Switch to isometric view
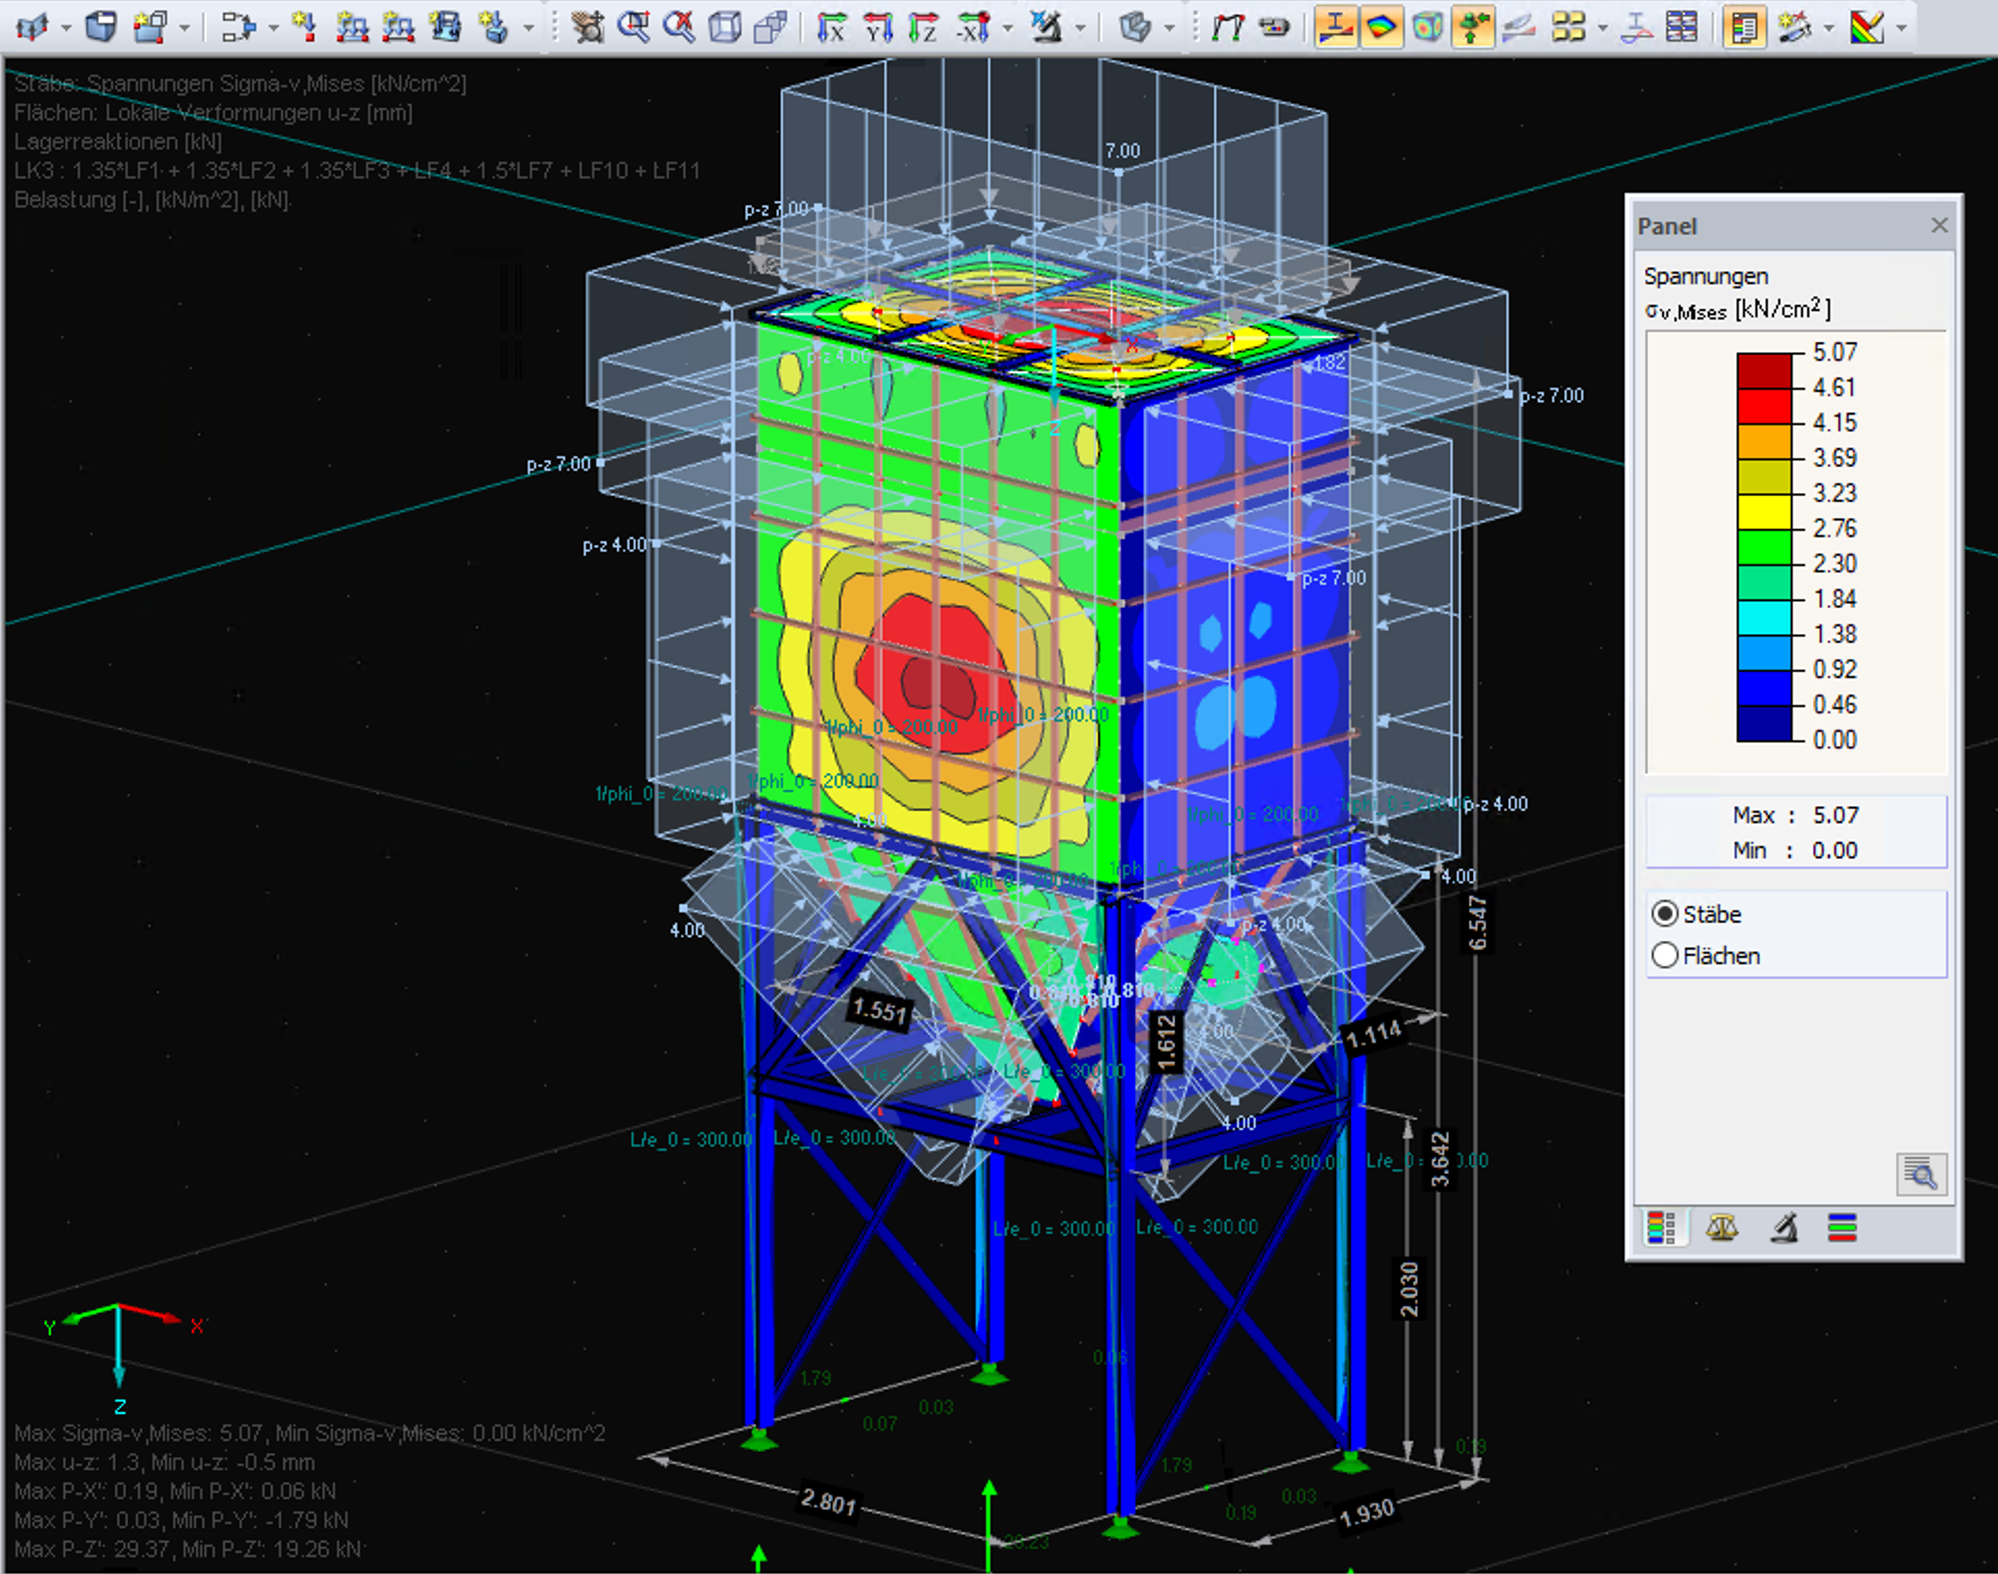 [725, 27]
